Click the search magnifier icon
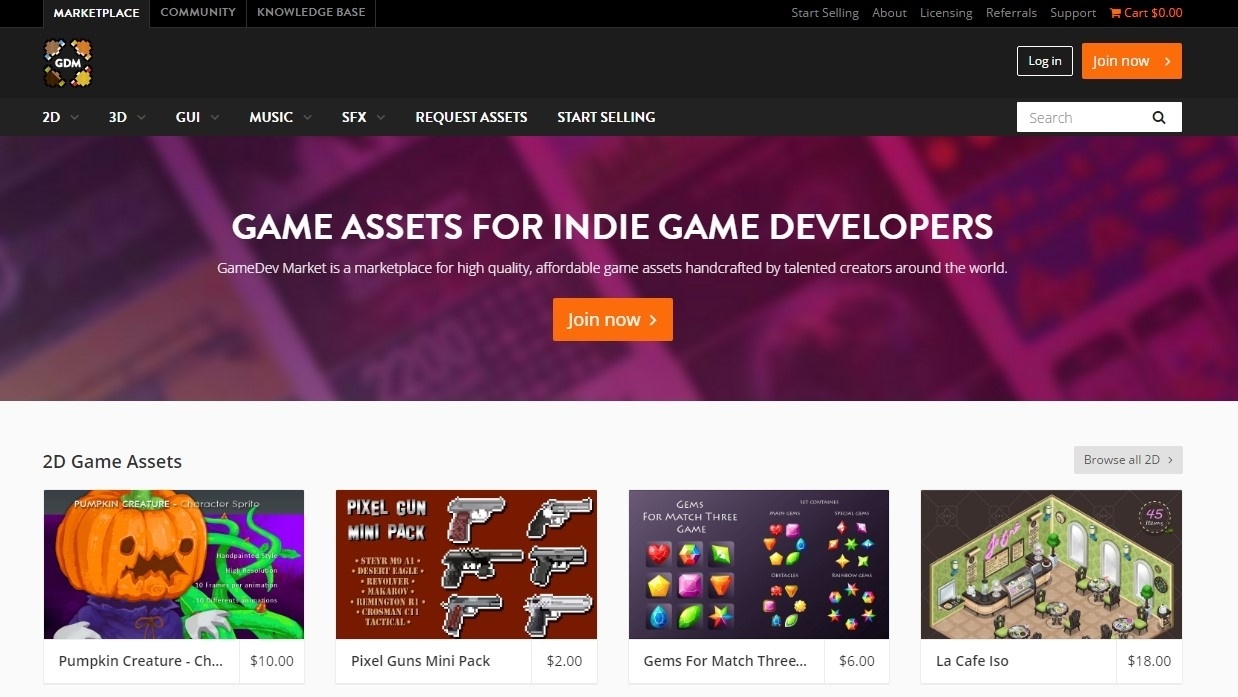1238x697 pixels. tap(1158, 117)
